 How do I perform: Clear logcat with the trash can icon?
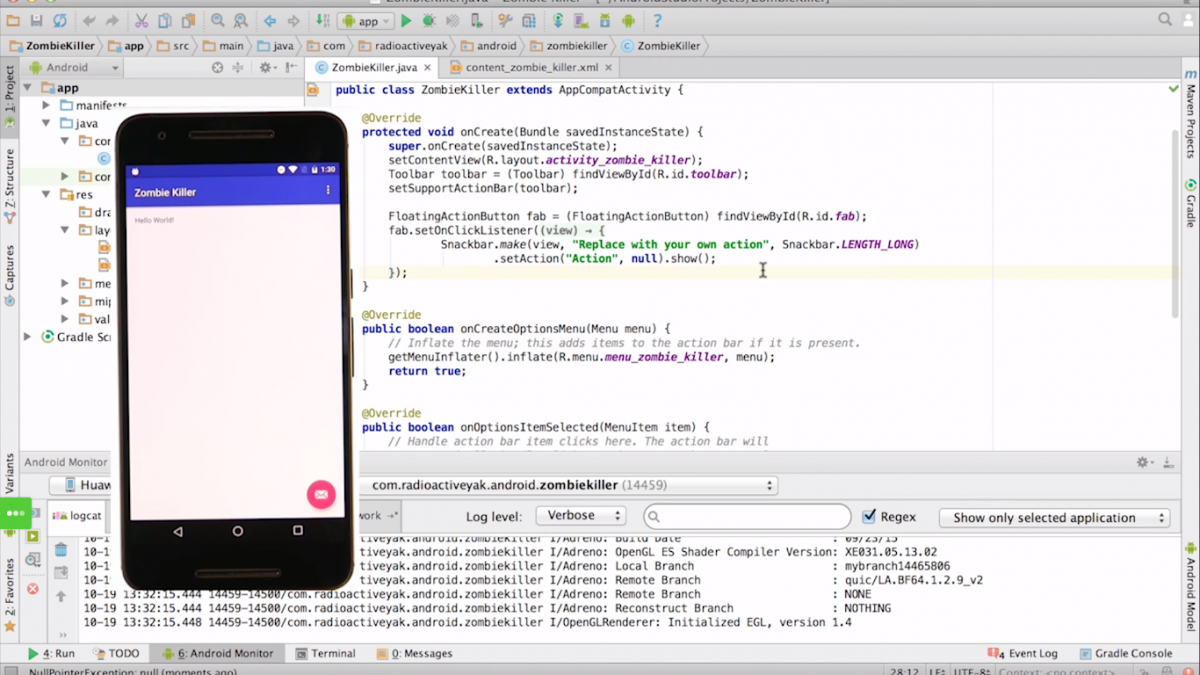click(x=61, y=550)
